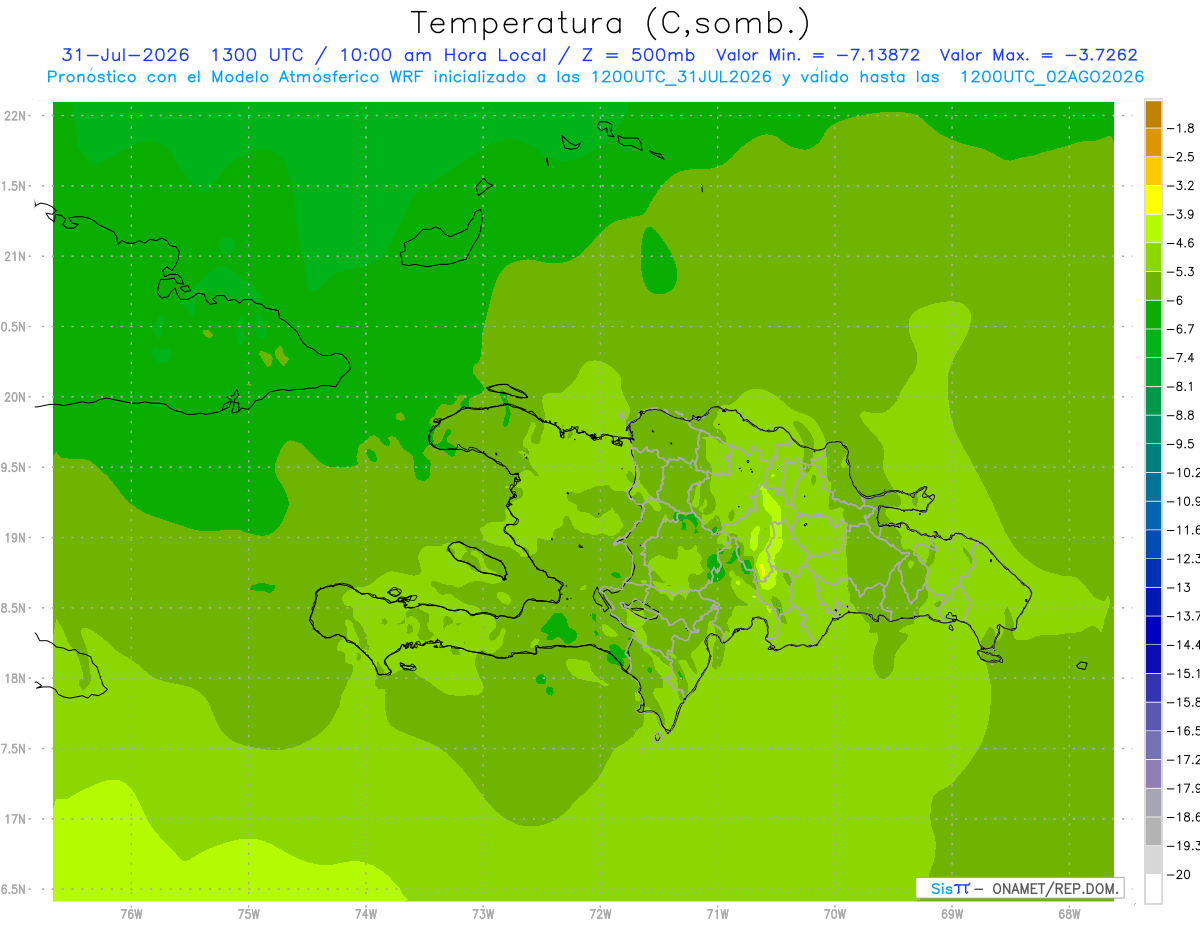The width and height of the screenshot is (1200, 927).
Task: Click the '68W' longitude label
Action: tap(1069, 914)
